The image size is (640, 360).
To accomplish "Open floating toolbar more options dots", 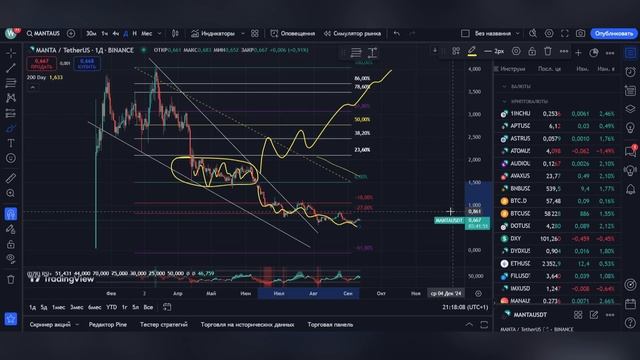I will point(564,51).
